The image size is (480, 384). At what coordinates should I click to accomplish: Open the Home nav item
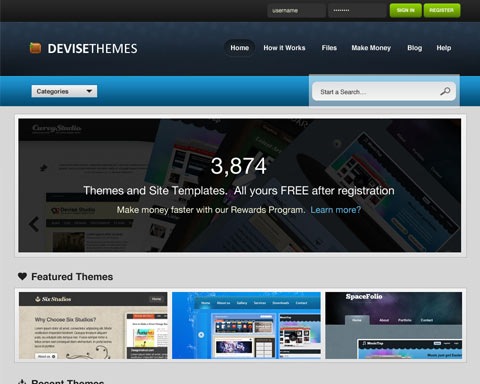(240, 48)
